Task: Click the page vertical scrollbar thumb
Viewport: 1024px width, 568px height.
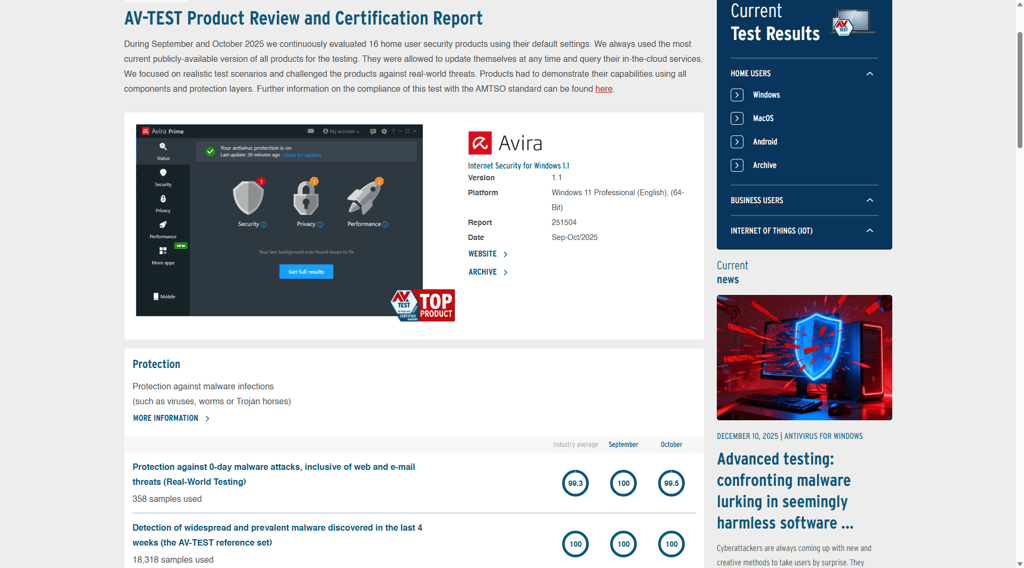Action: pos(1019,88)
